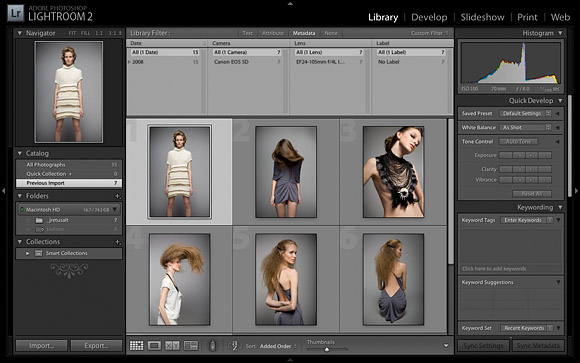
Task: Switch to Grid view
Action: [x=136, y=346]
